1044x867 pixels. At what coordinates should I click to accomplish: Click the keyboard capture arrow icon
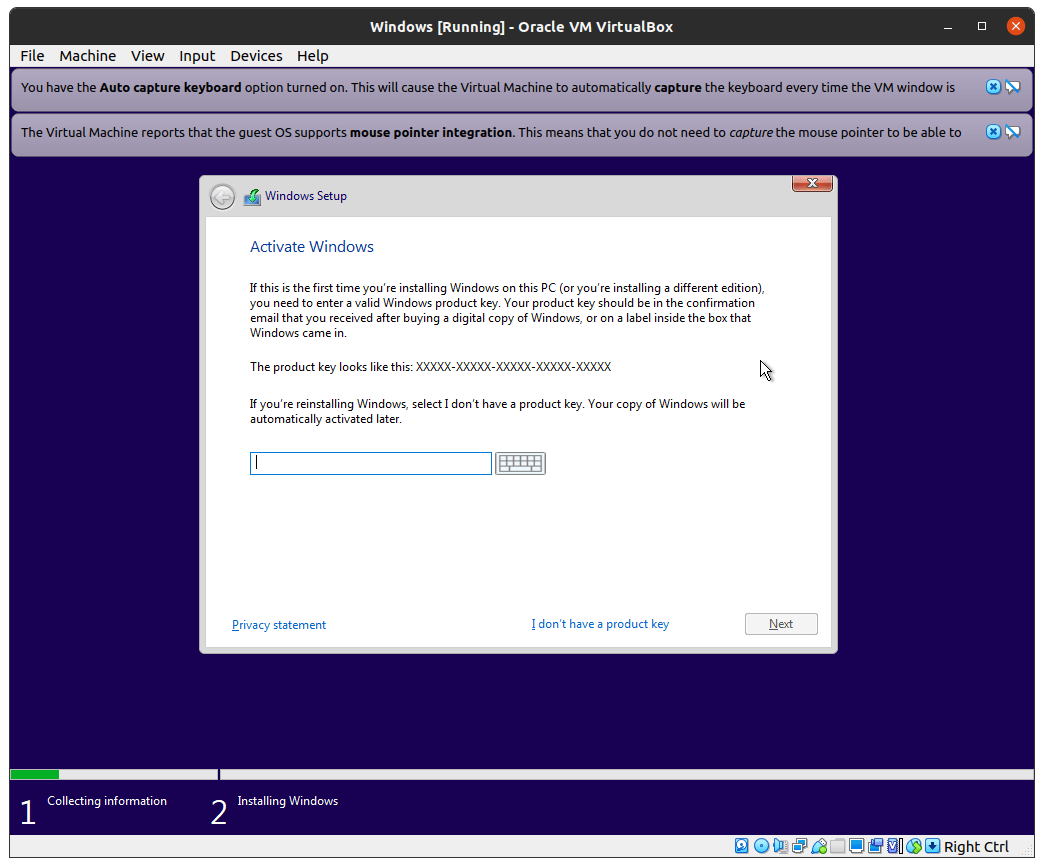click(x=932, y=846)
